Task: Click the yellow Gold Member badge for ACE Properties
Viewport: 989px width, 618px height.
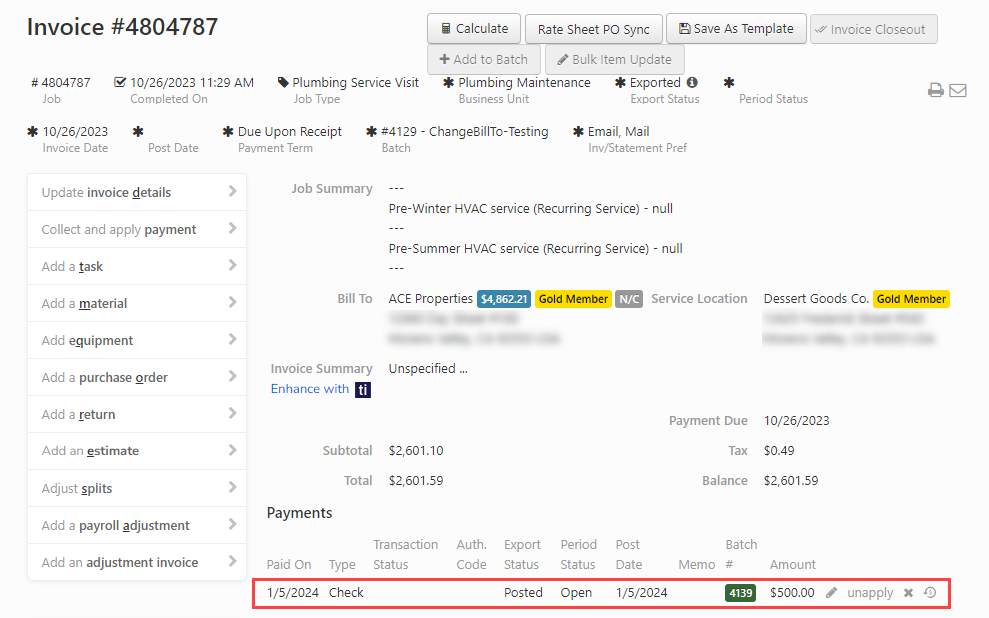Action: 573,298
